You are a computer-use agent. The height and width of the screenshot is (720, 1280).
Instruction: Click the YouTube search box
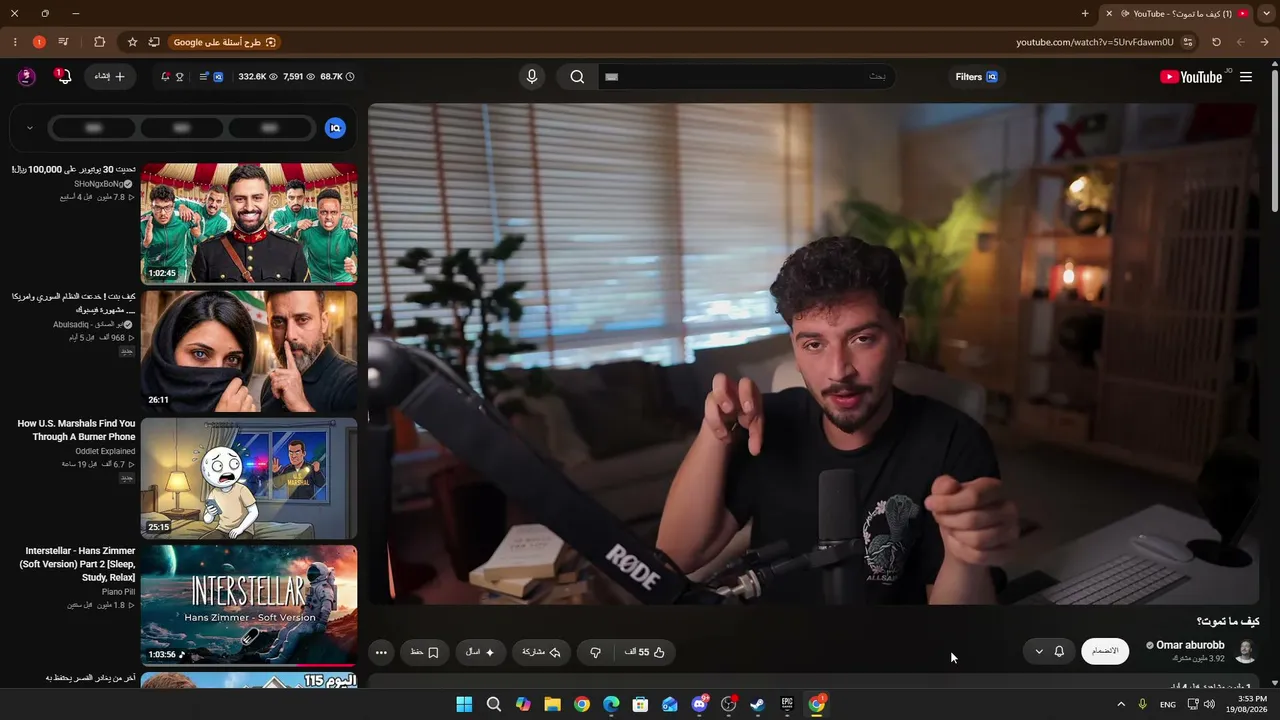coord(747,77)
